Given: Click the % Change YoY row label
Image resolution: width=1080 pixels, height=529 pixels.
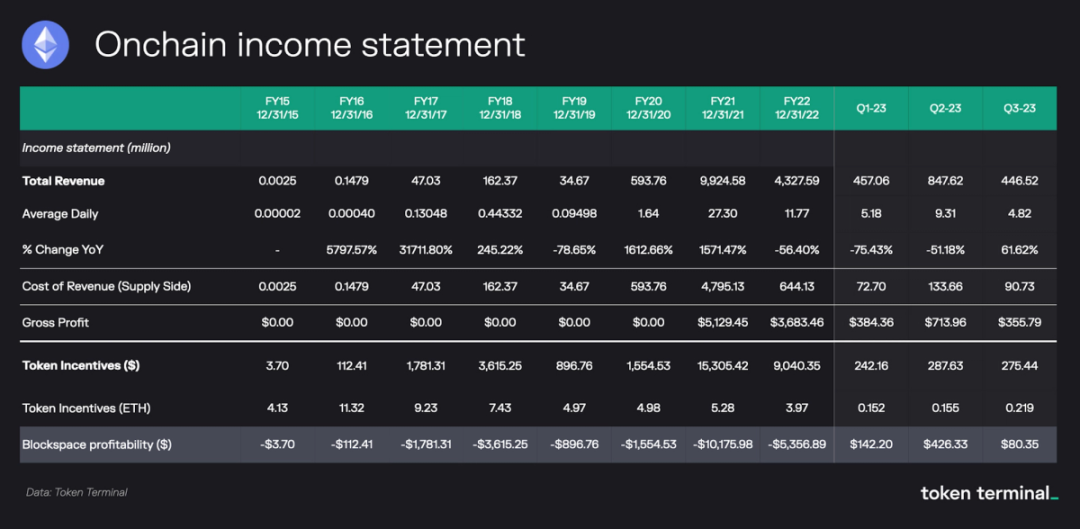Looking at the screenshot, I should 63,250.
